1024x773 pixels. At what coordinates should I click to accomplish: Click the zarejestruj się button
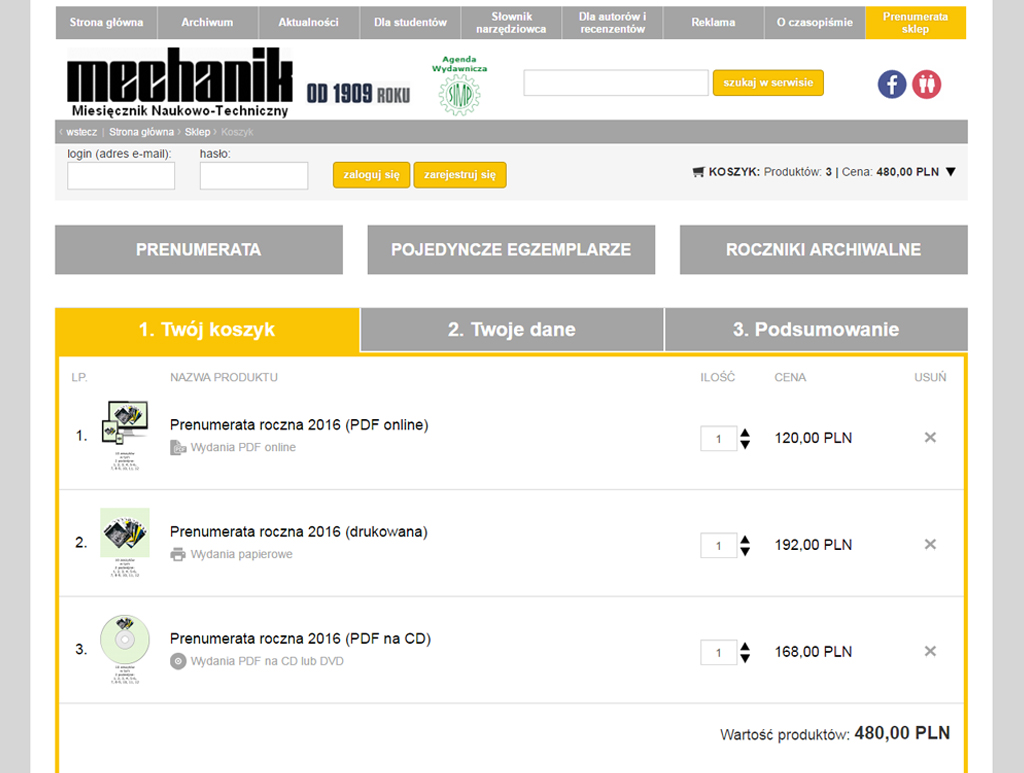click(x=459, y=175)
